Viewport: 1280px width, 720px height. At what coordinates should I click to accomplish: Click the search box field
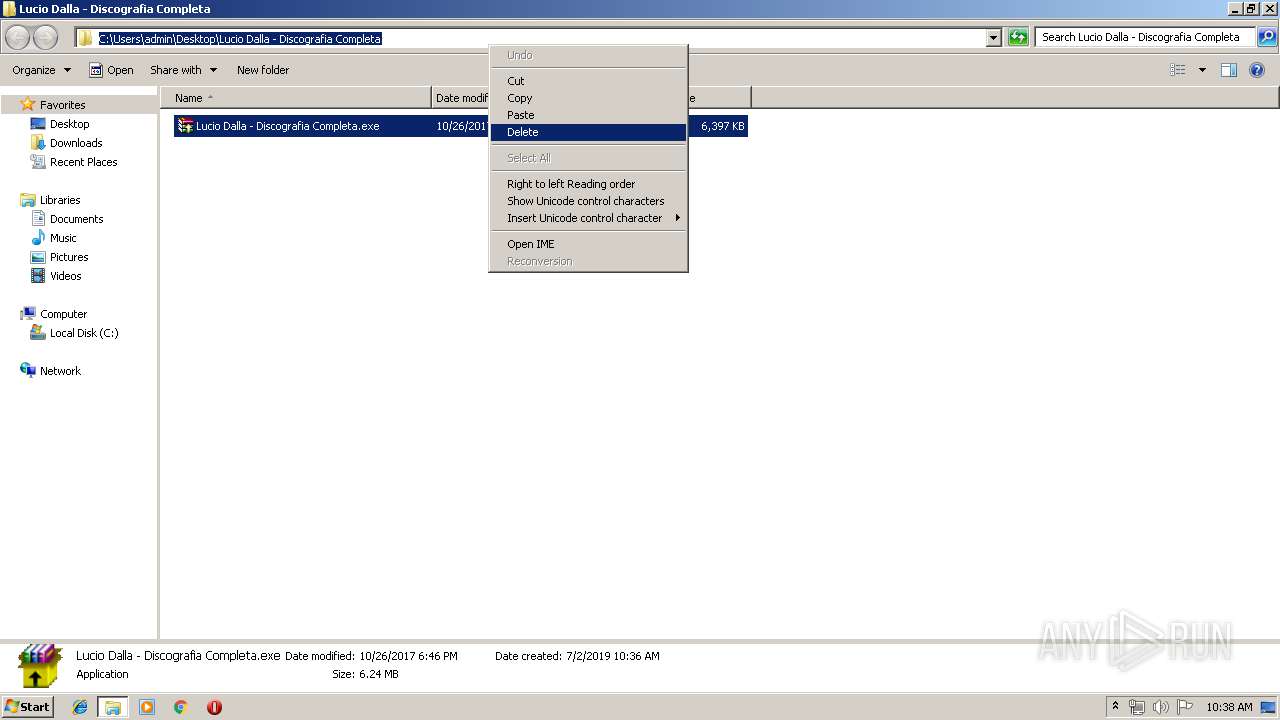(x=1145, y=38)
